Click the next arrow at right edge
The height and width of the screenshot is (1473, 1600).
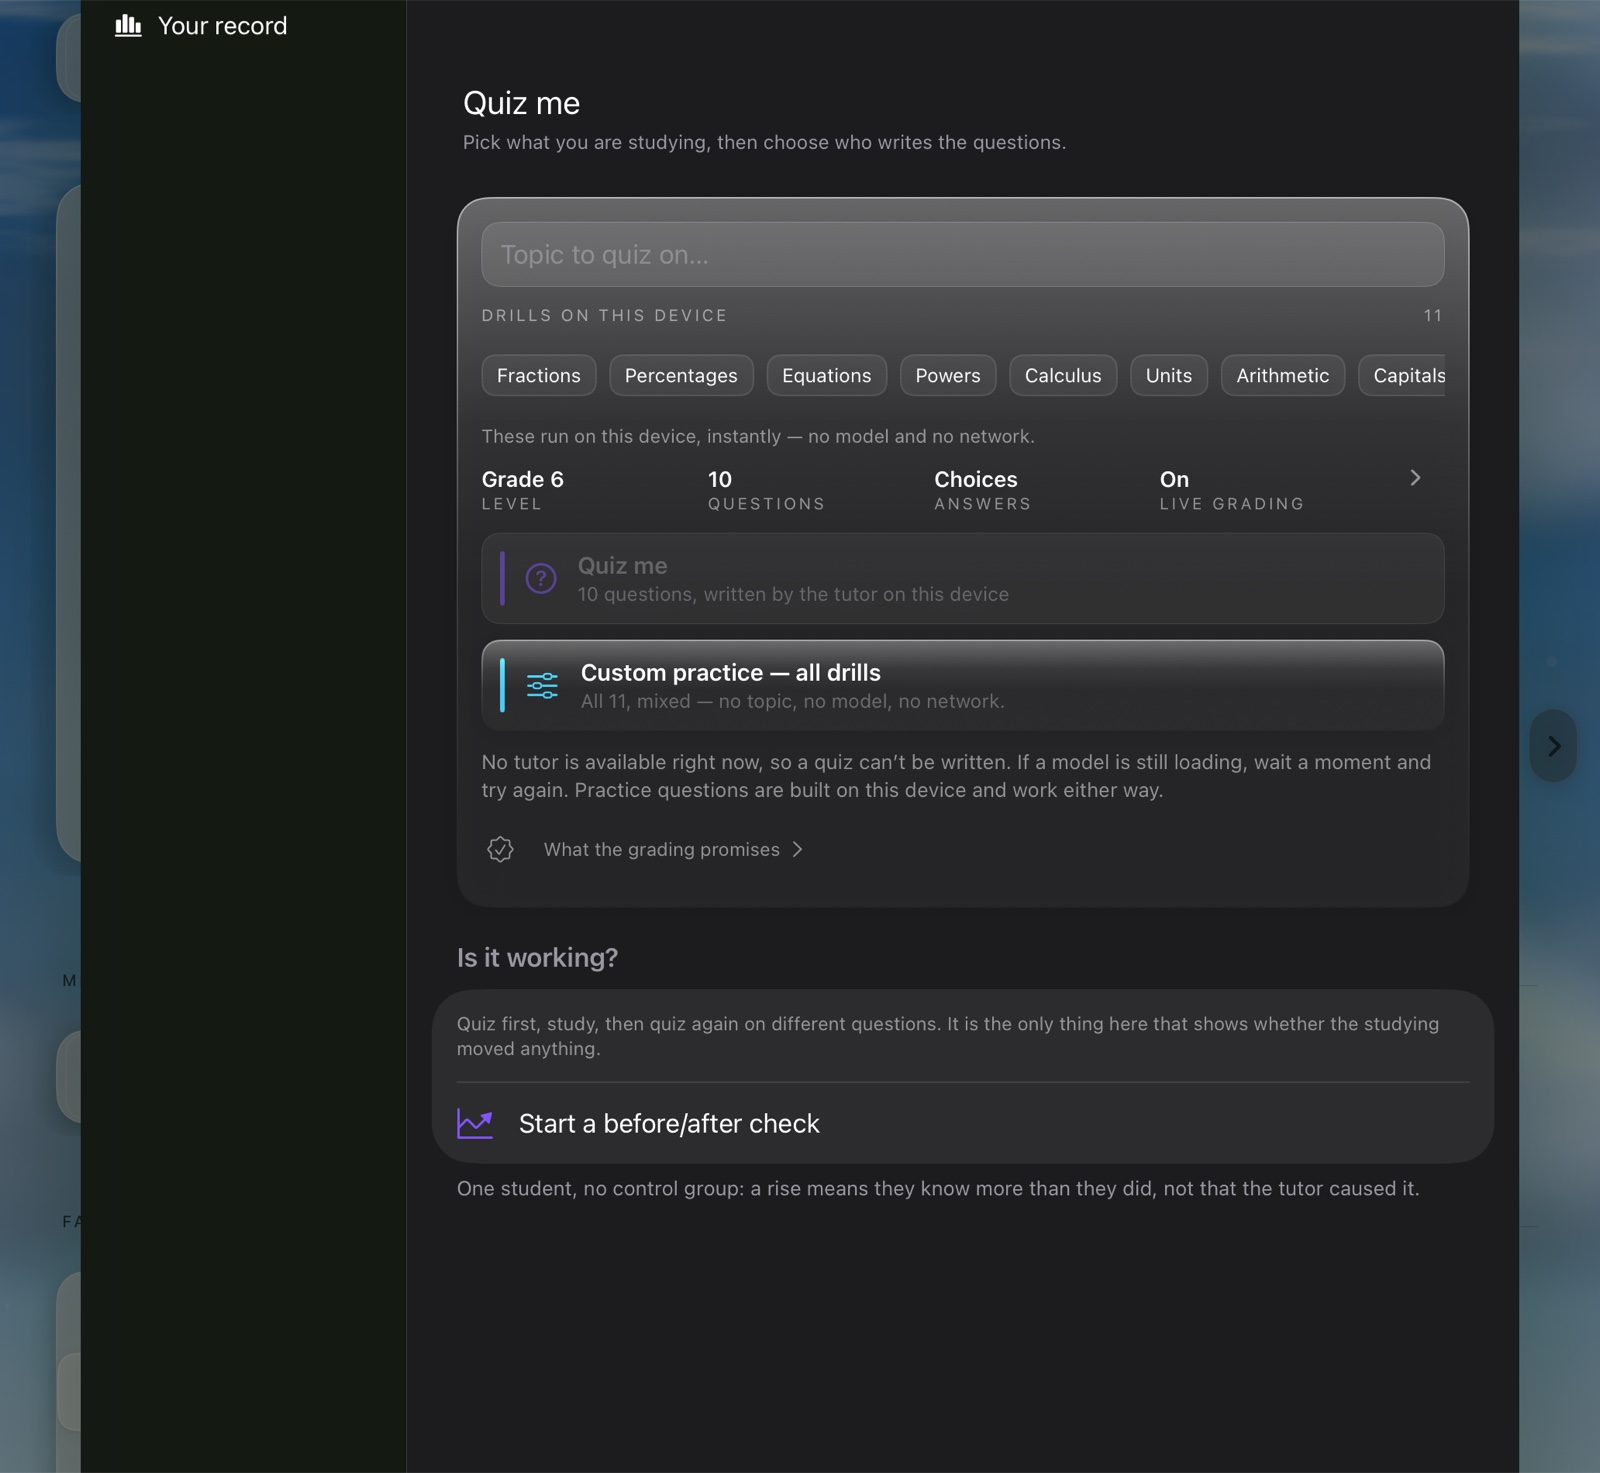click(x=1553, y=746)
